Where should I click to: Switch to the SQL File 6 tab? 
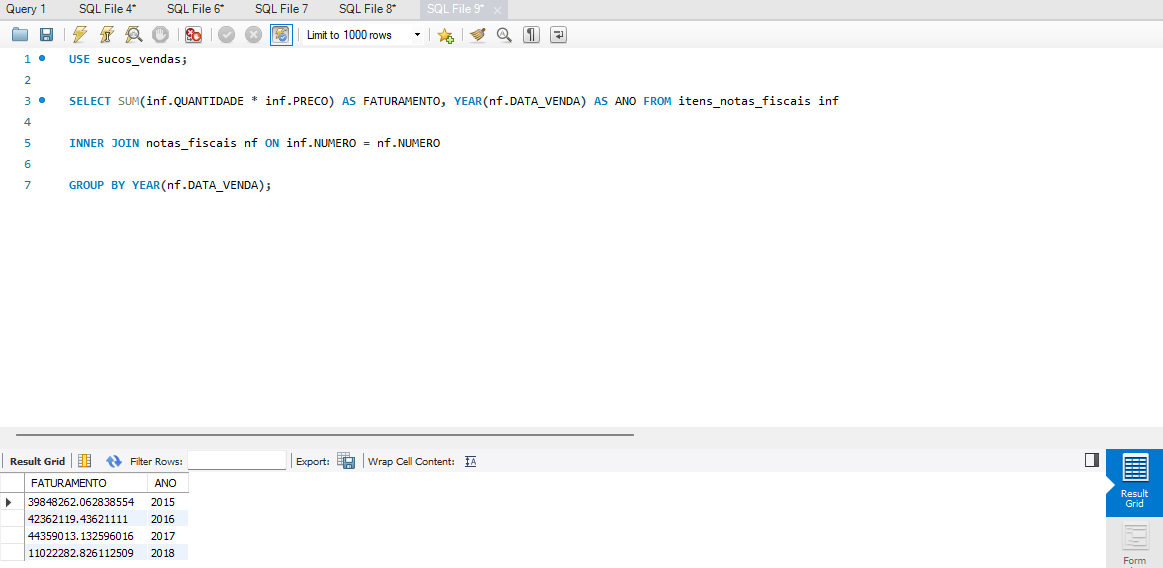click(196, 10)
